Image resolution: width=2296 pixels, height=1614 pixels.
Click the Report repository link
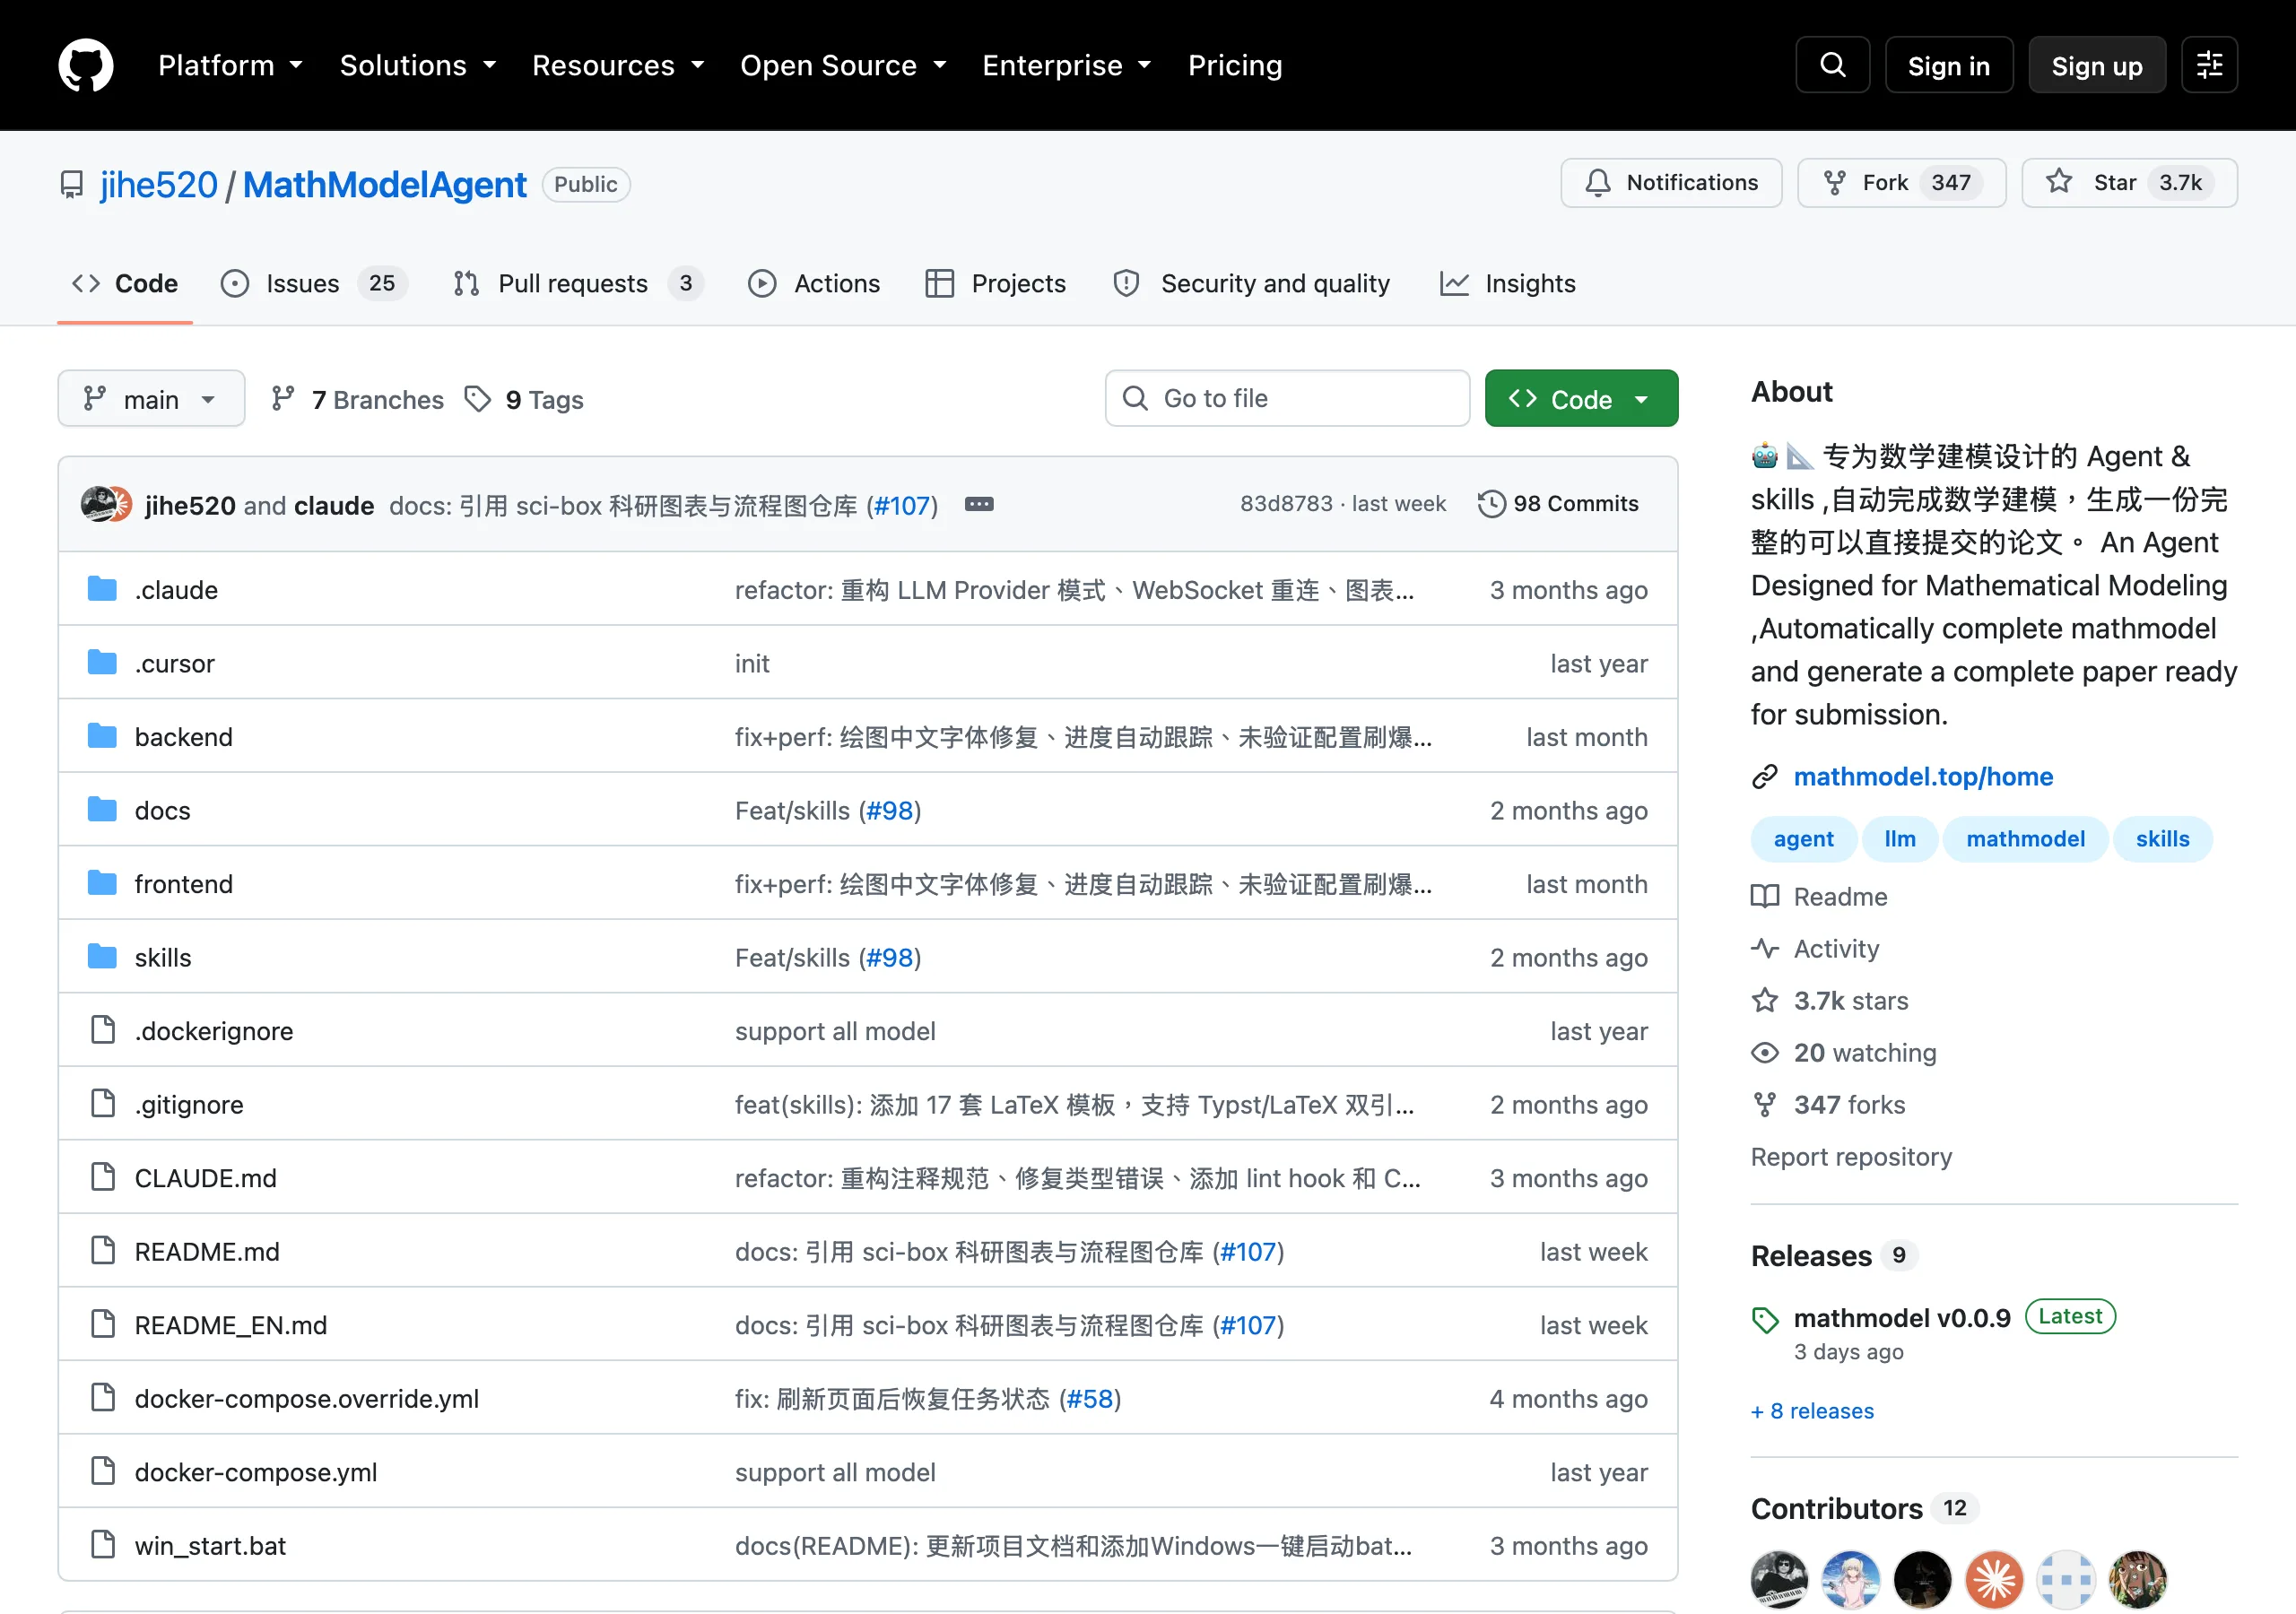(1851, 1157)
